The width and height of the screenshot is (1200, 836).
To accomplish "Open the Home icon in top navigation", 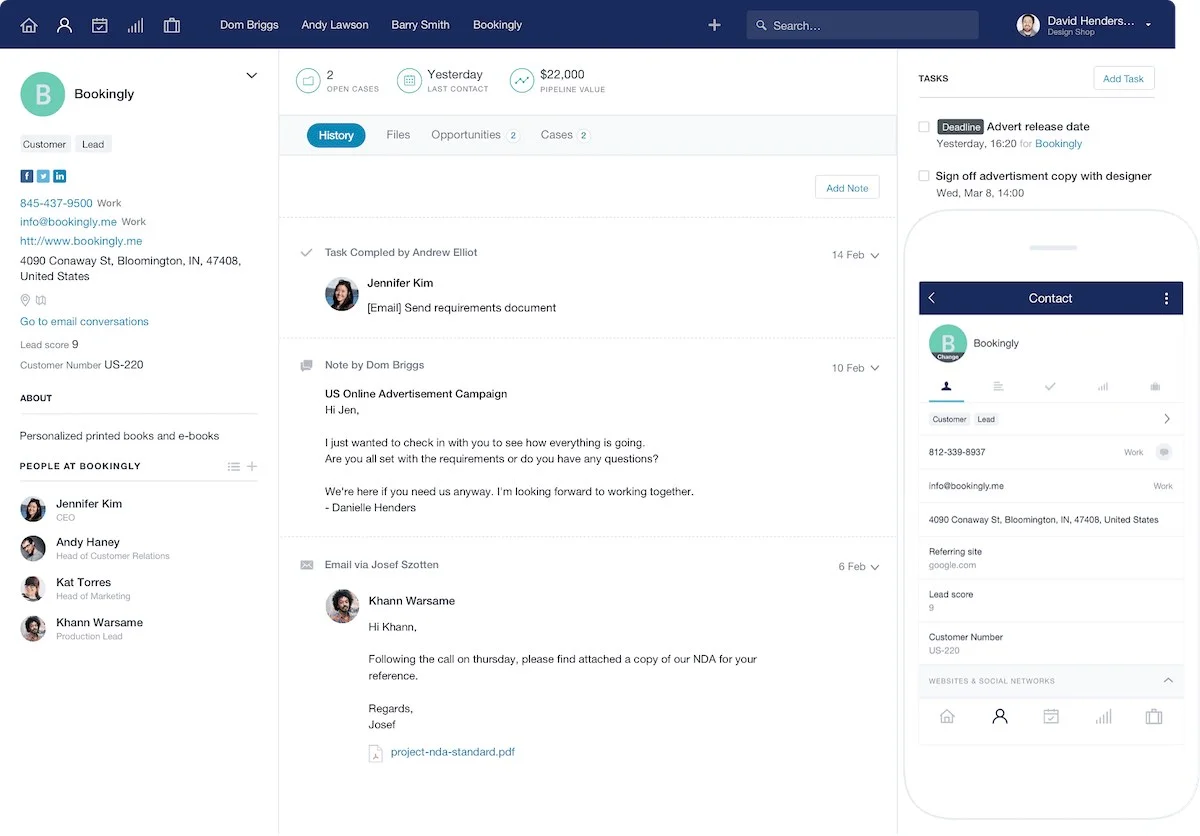I will 29,25.
